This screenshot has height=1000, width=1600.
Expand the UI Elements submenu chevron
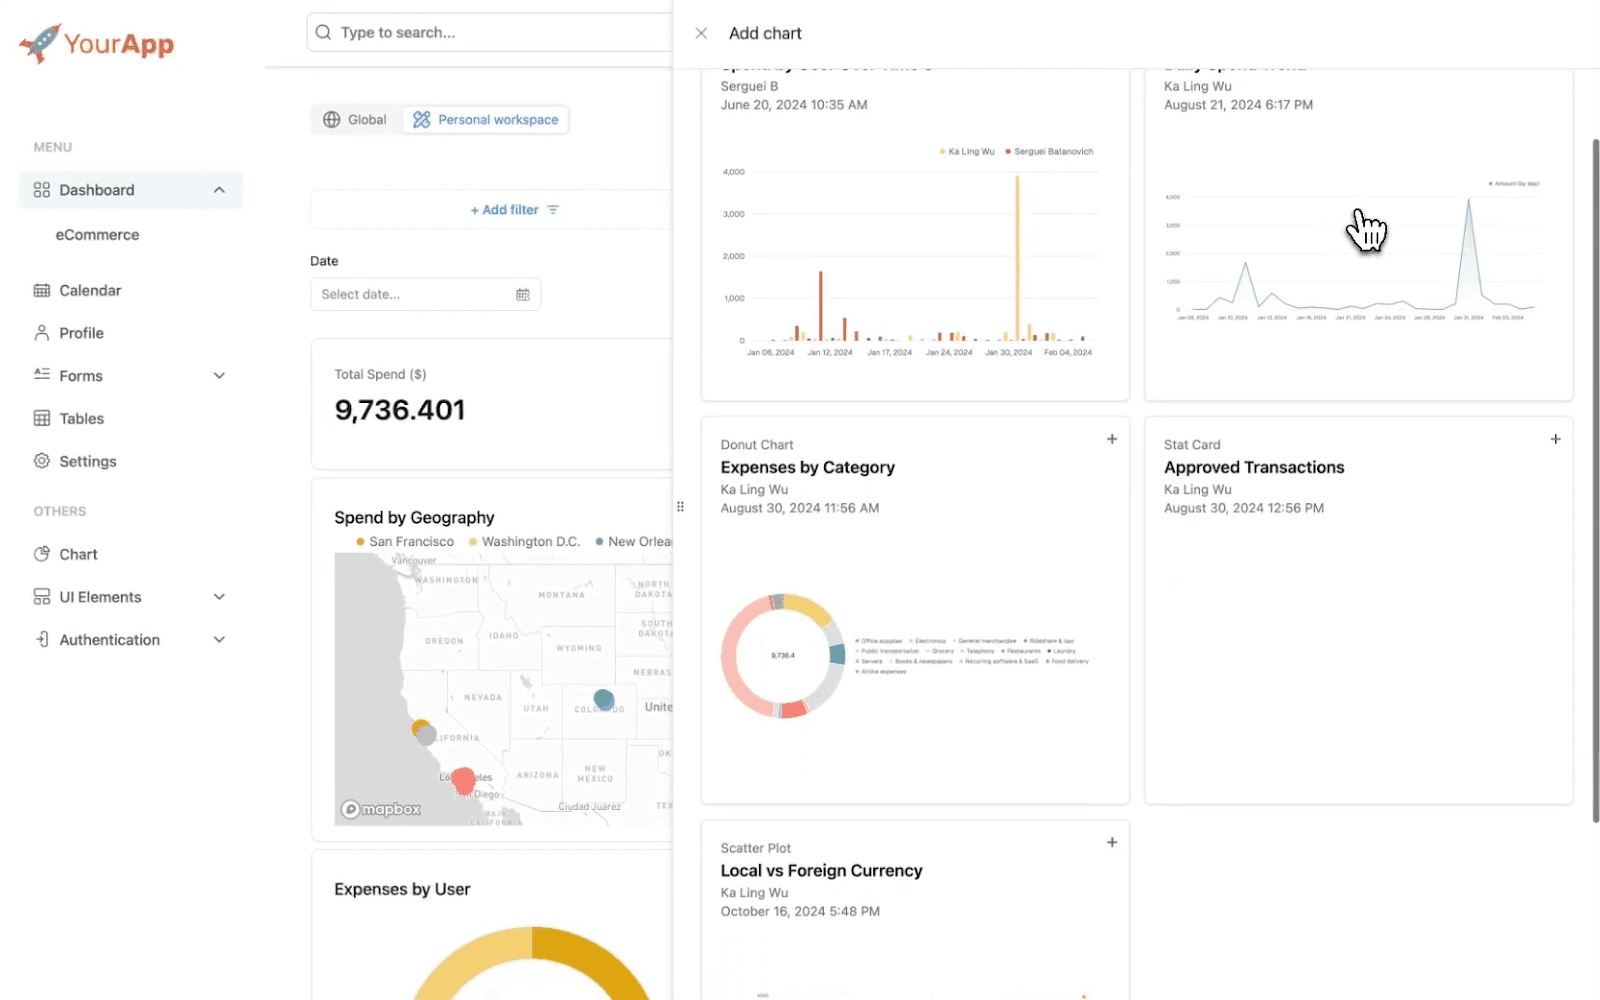point(219,597)
